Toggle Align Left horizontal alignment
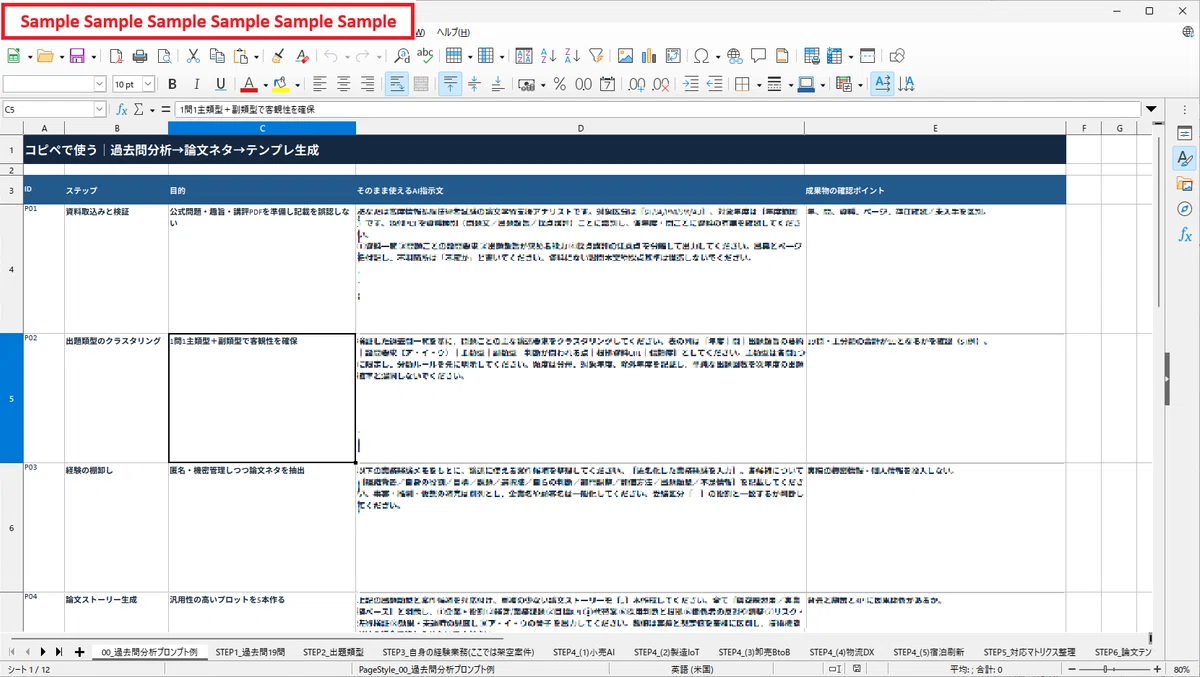 coord(320,84)
